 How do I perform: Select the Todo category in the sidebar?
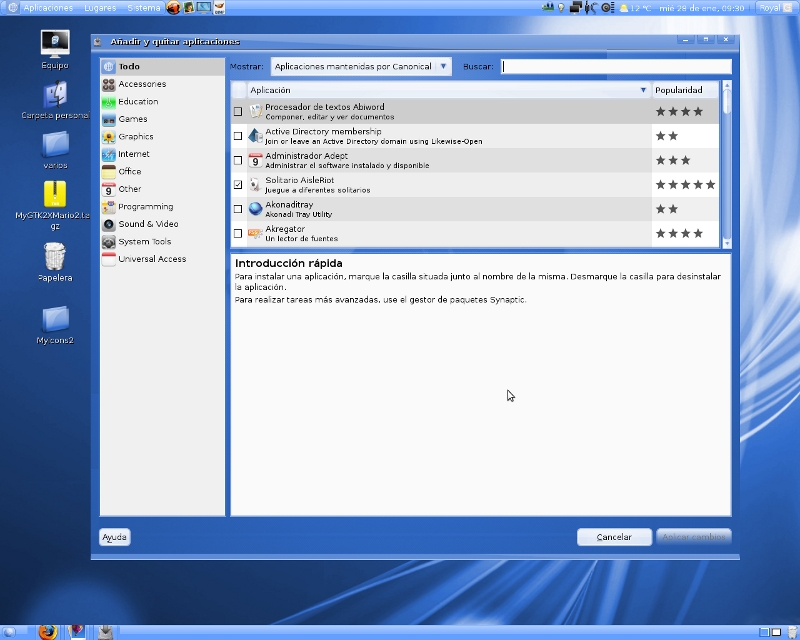click(162, 66)
